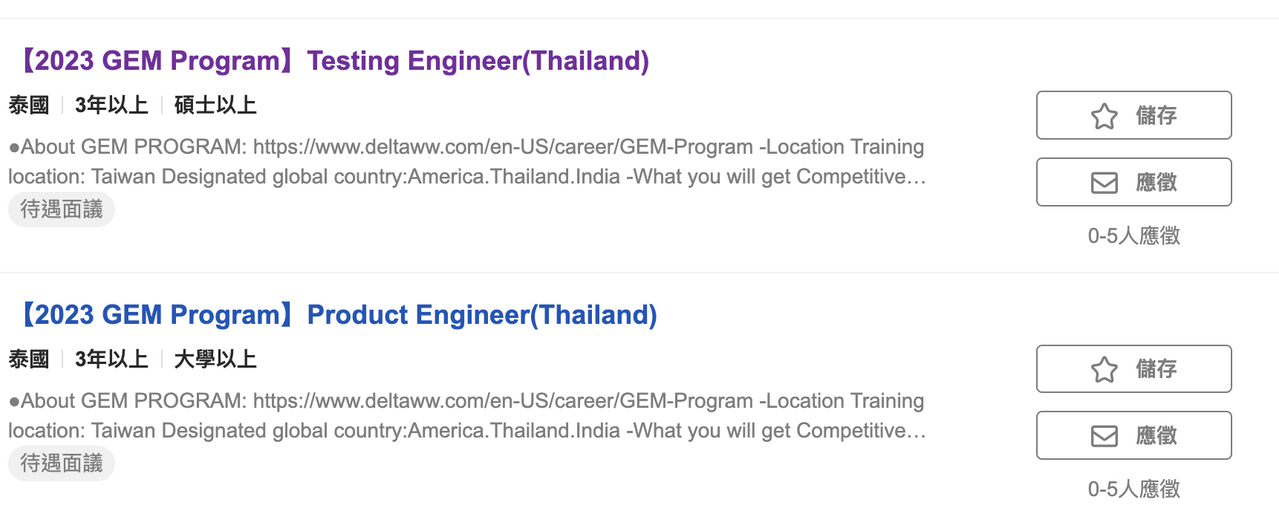Screen dimensions: 1279x517
Task: Click the envelope icon for Product Engineer job
Action: pyautogui.click(x=1104, y=437)
